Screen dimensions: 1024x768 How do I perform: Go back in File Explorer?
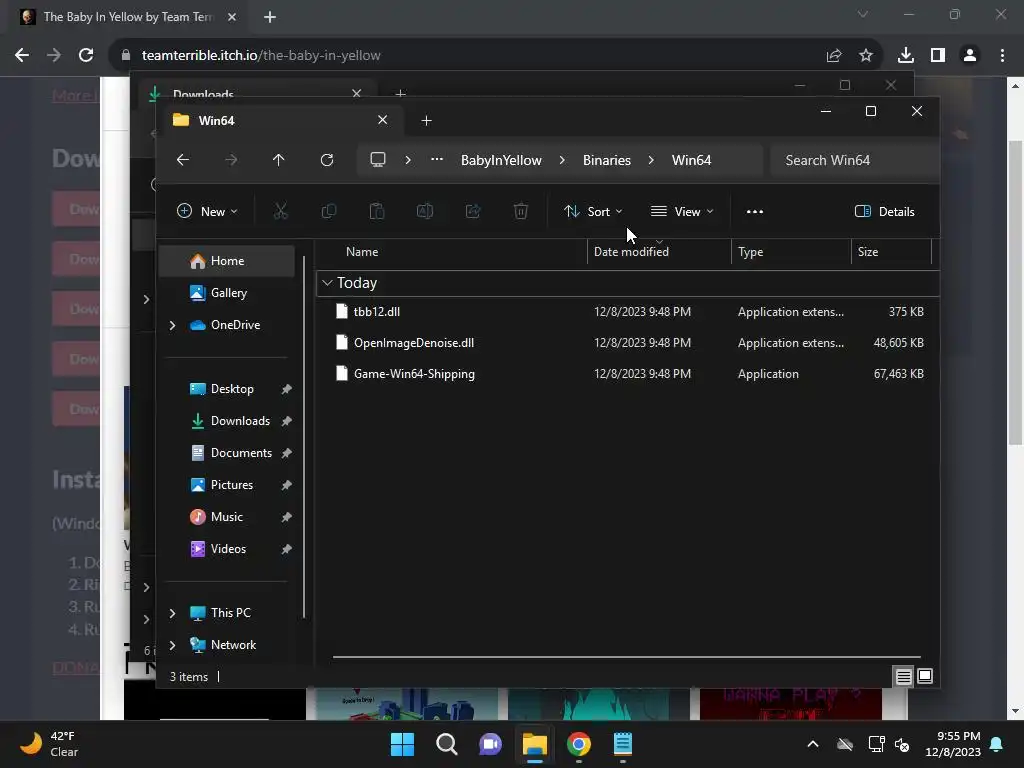(183, 160)
